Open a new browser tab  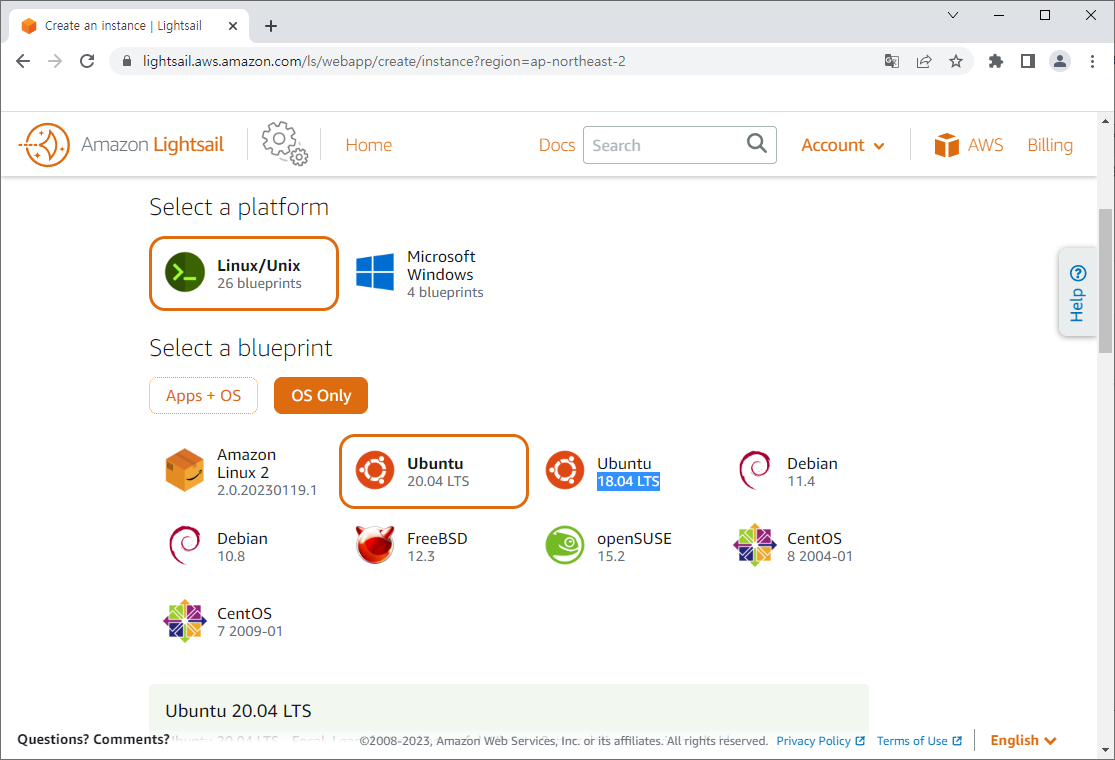click(x=271, y=26)
